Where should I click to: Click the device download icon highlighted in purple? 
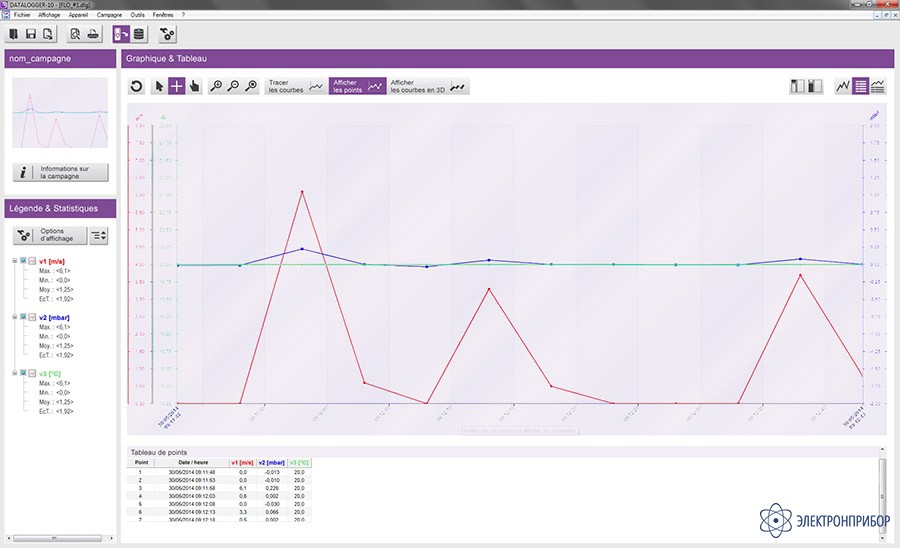click(121, 34)
